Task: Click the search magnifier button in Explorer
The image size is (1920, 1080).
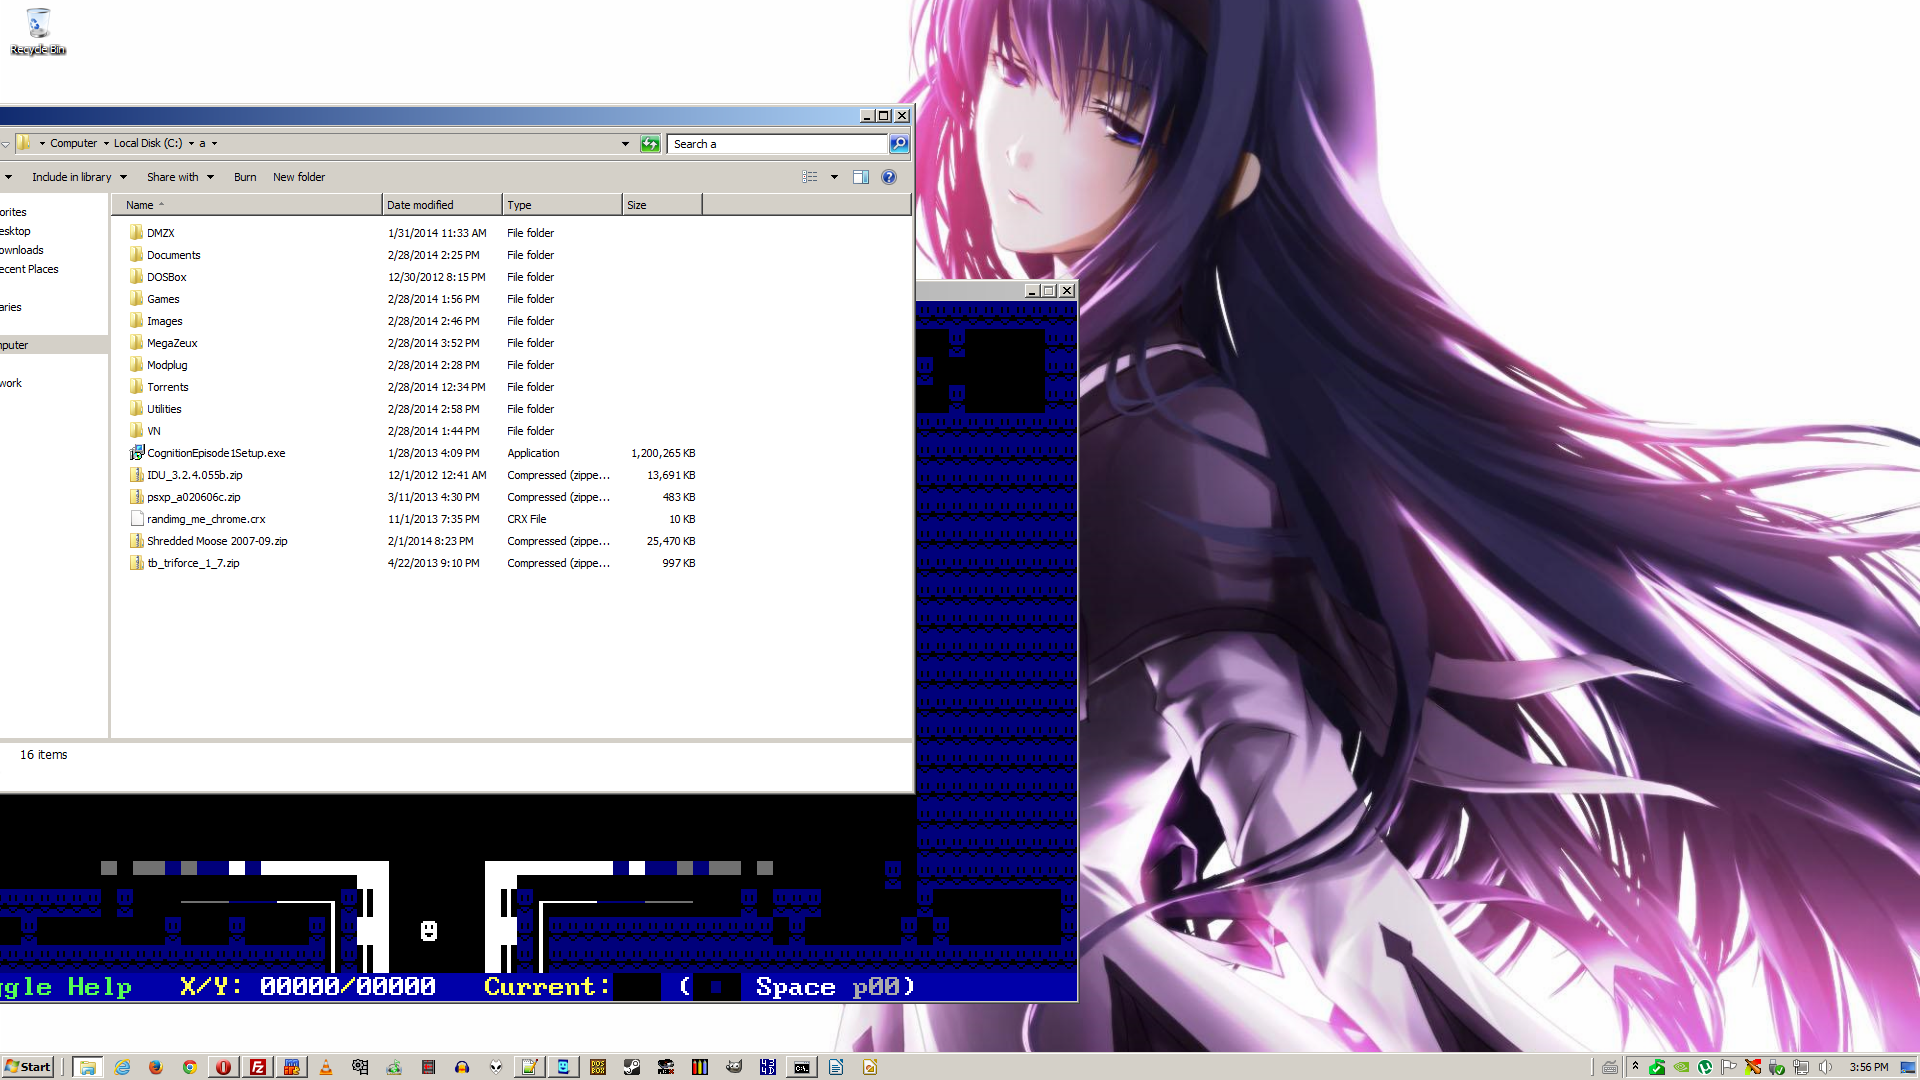Action: coord(899,144)
